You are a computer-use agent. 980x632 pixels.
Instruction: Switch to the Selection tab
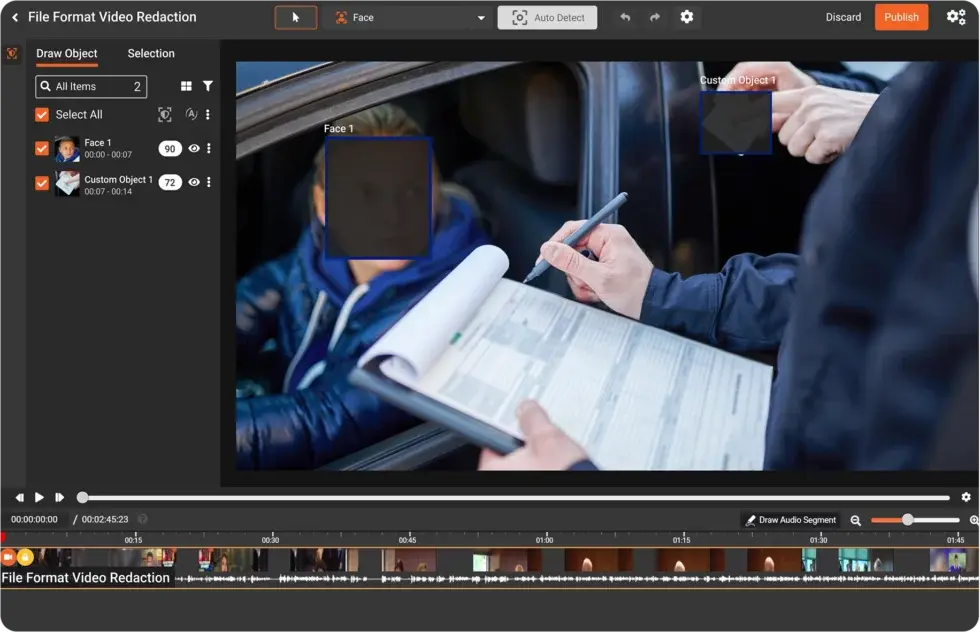[151, 54]
